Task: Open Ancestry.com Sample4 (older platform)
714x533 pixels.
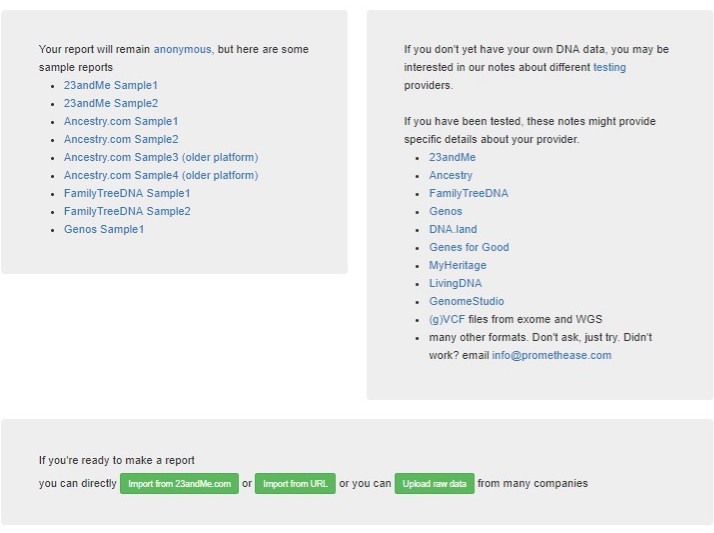Action: pyautogui.click(x=161, y=175)
